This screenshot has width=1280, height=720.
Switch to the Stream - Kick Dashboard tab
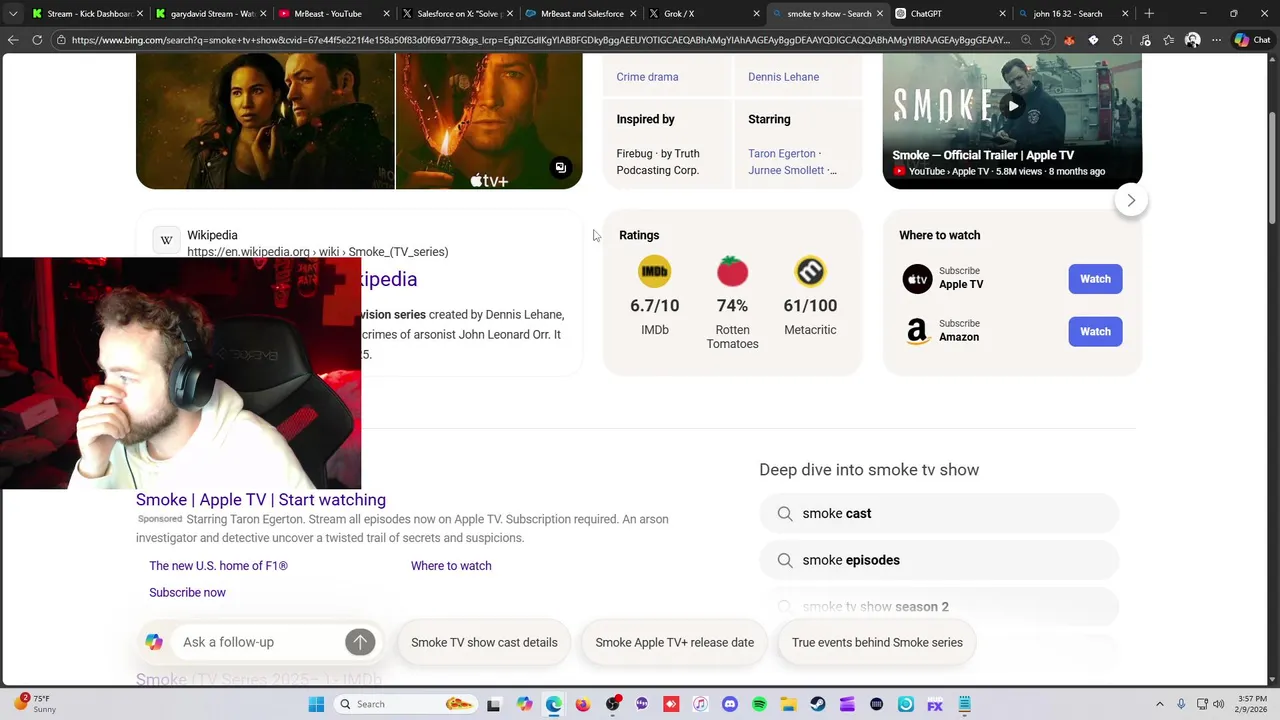coord(88,14)
